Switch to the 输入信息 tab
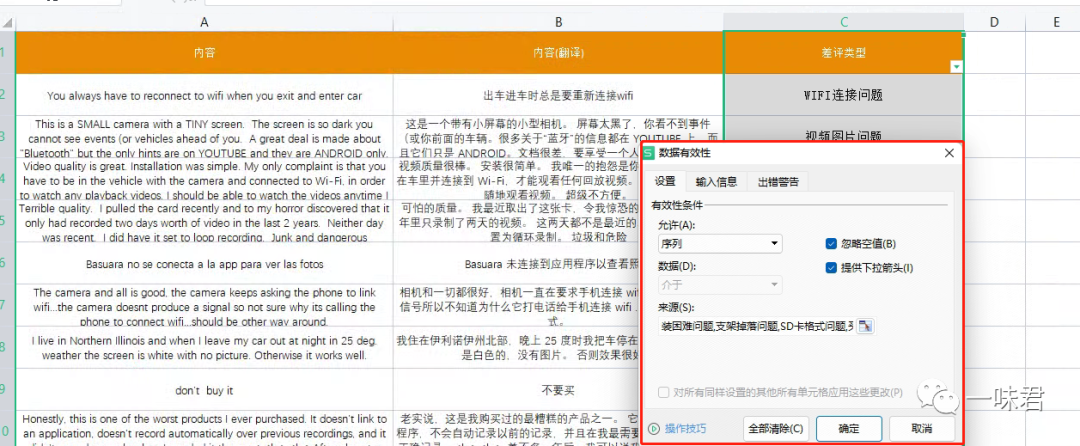Screen dimensions: 1080x446 click(716, 182)
